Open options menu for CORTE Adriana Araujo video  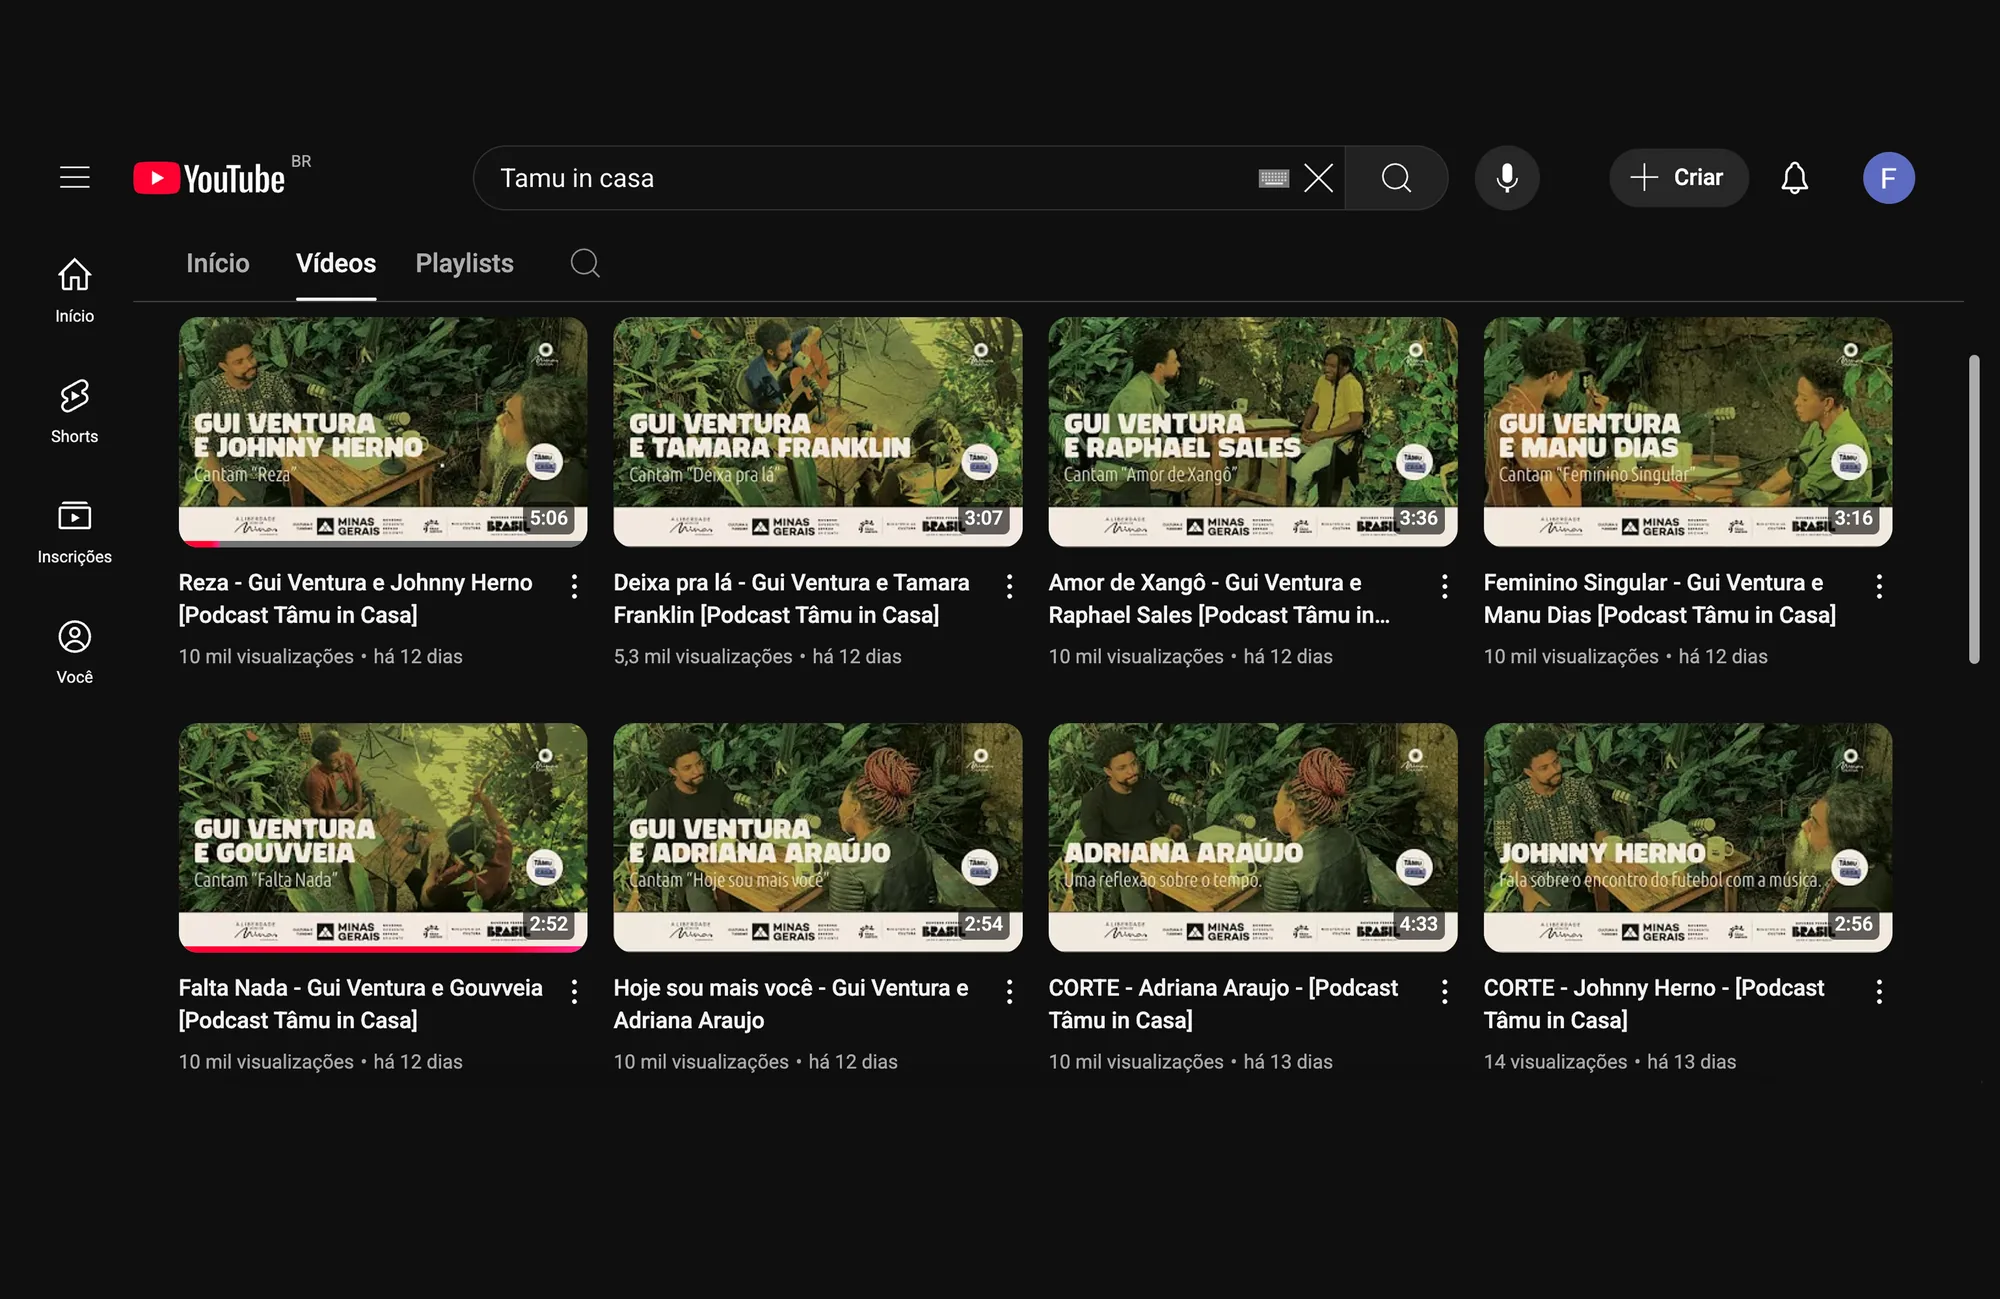(x=1444, y=991)
